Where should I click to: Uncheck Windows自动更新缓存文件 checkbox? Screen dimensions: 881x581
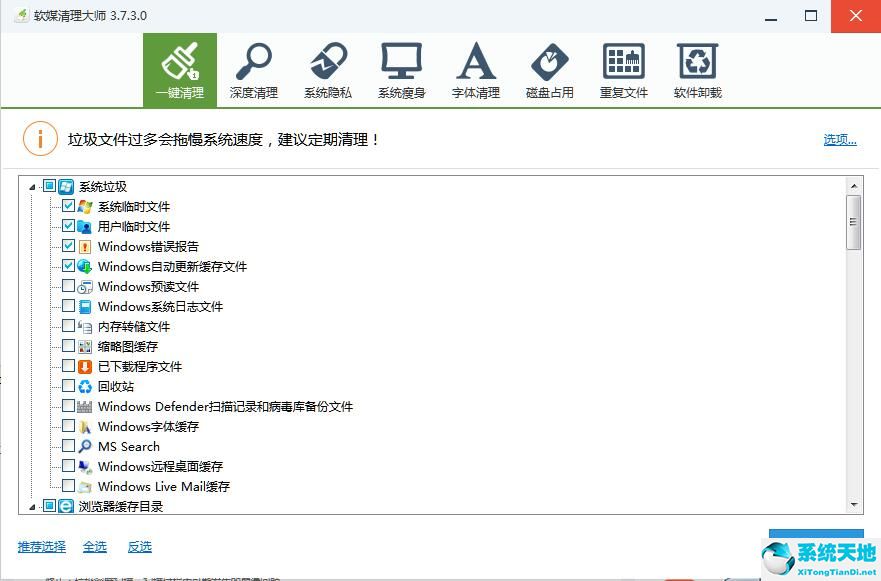[68, 266]
